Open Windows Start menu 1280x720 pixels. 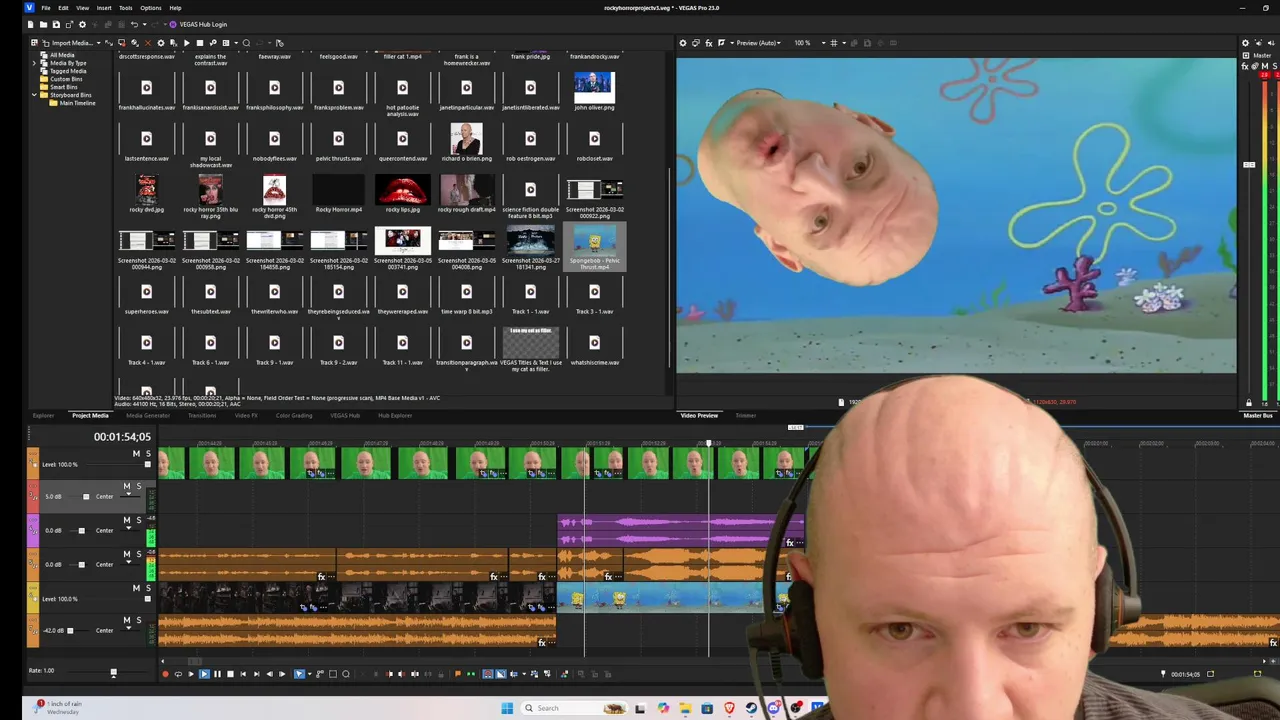click(507, 708)
